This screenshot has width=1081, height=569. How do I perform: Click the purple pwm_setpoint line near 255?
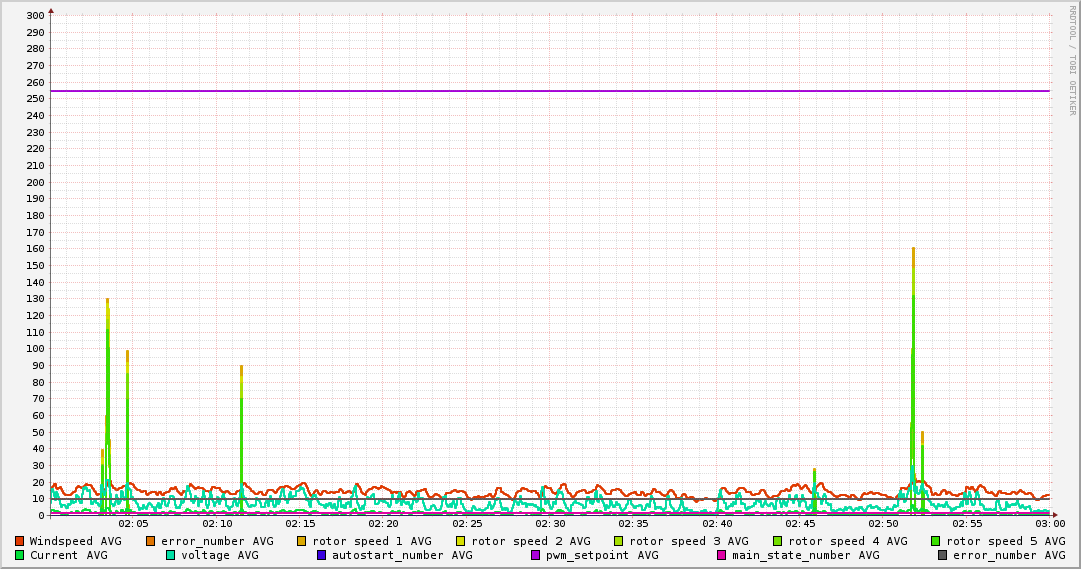pyautogui.click(x=550, y=91)
